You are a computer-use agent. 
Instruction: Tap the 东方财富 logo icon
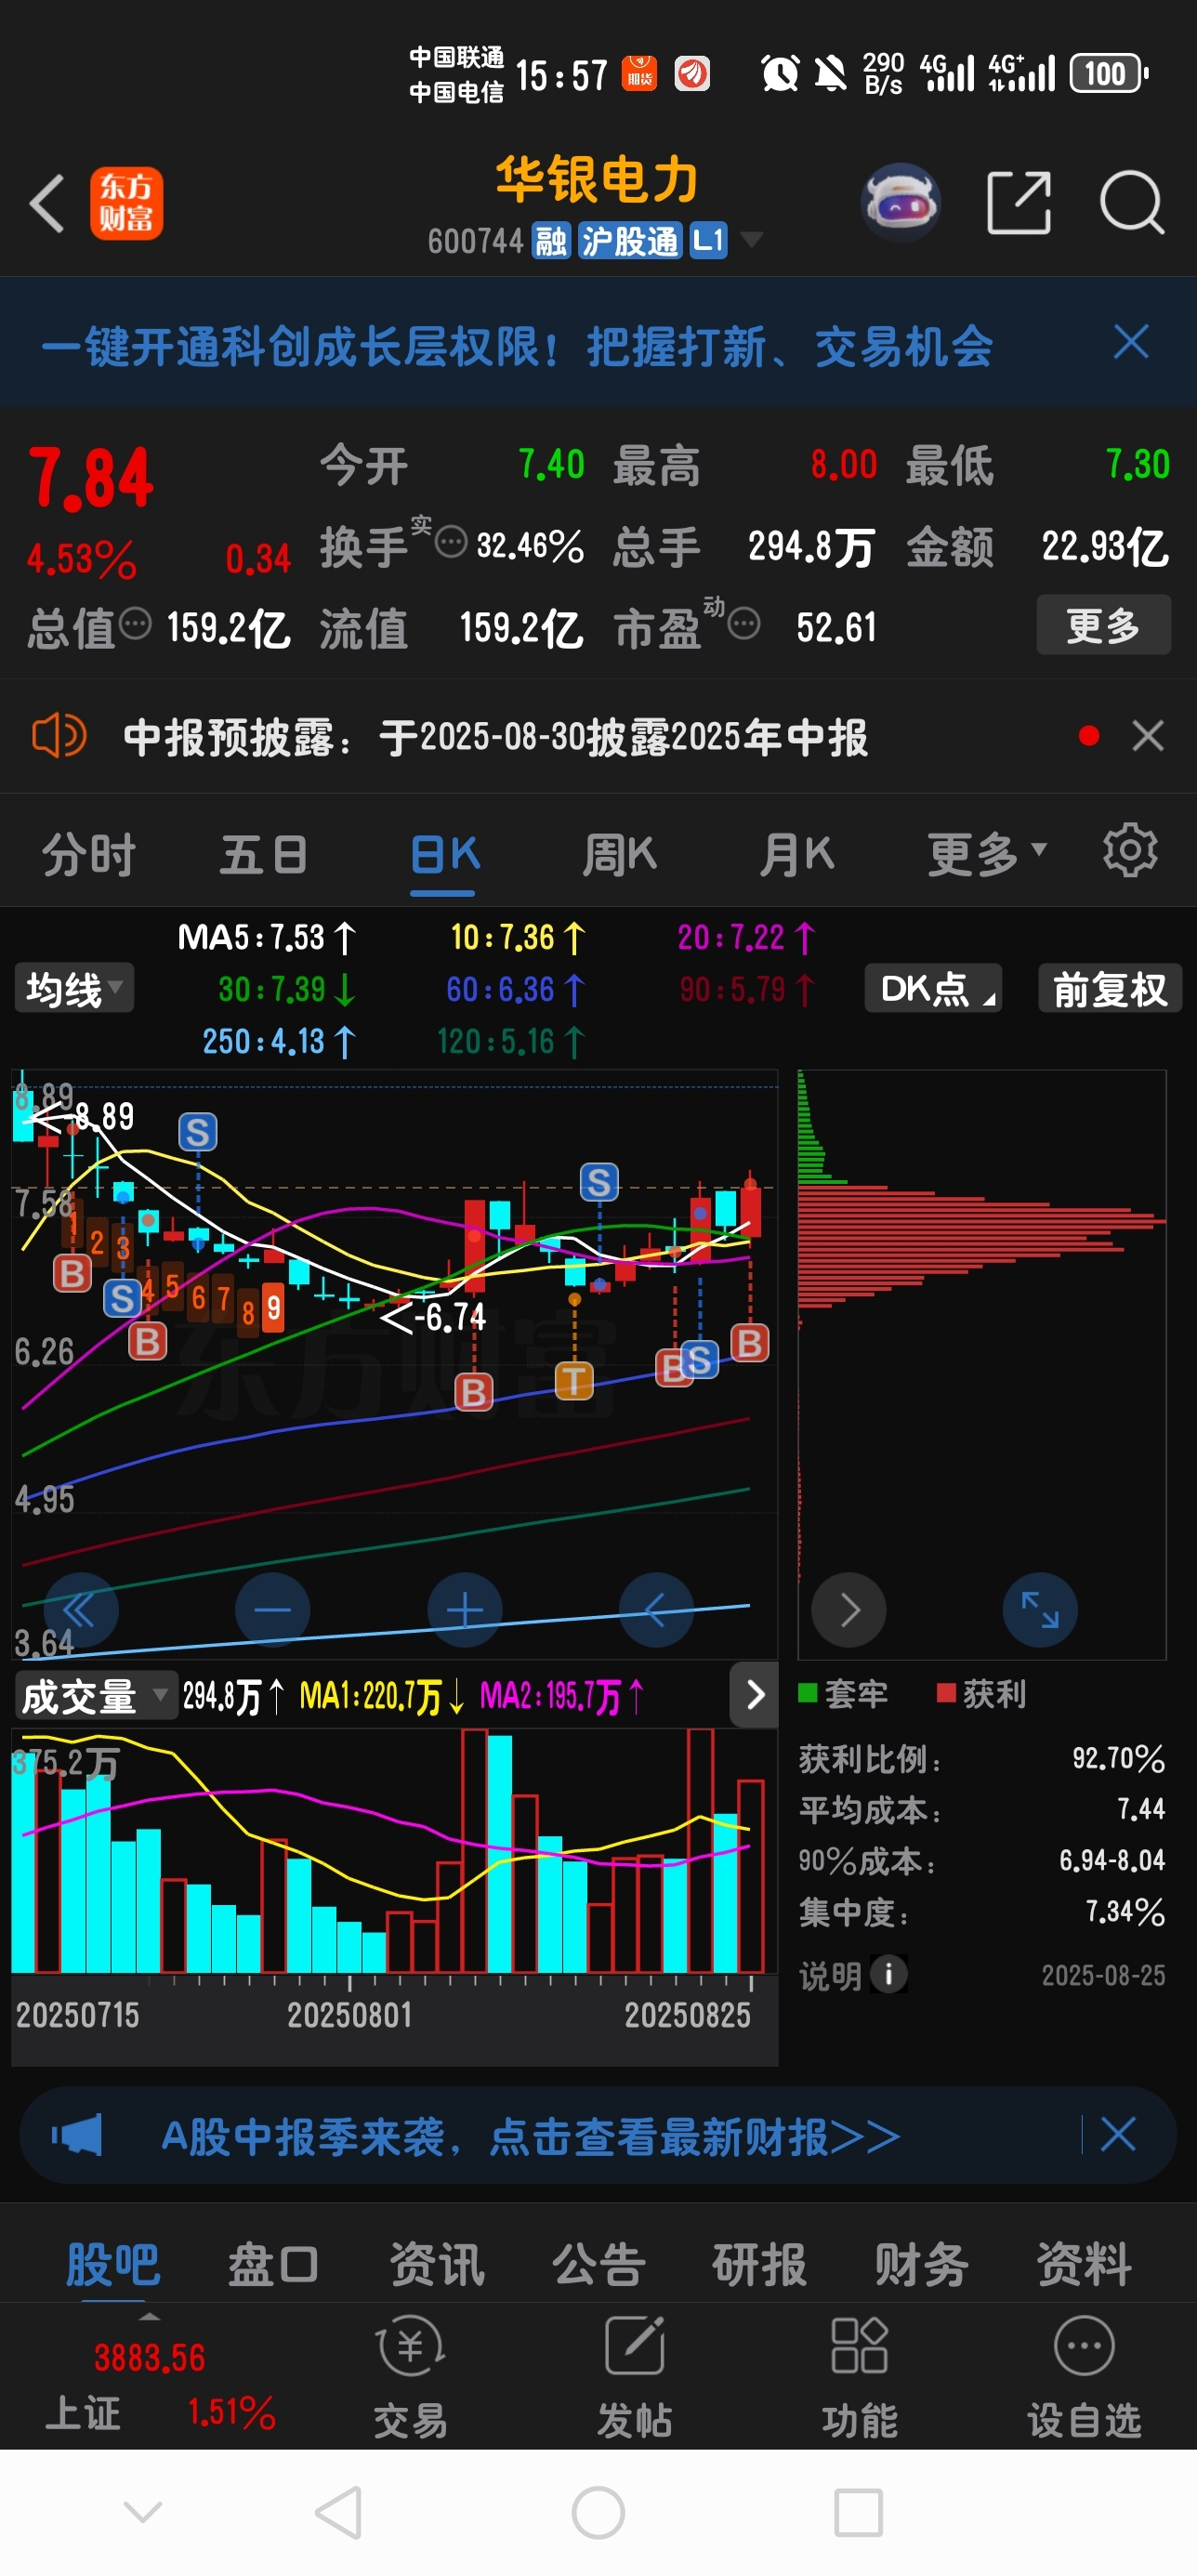click(x=126, y=203)
